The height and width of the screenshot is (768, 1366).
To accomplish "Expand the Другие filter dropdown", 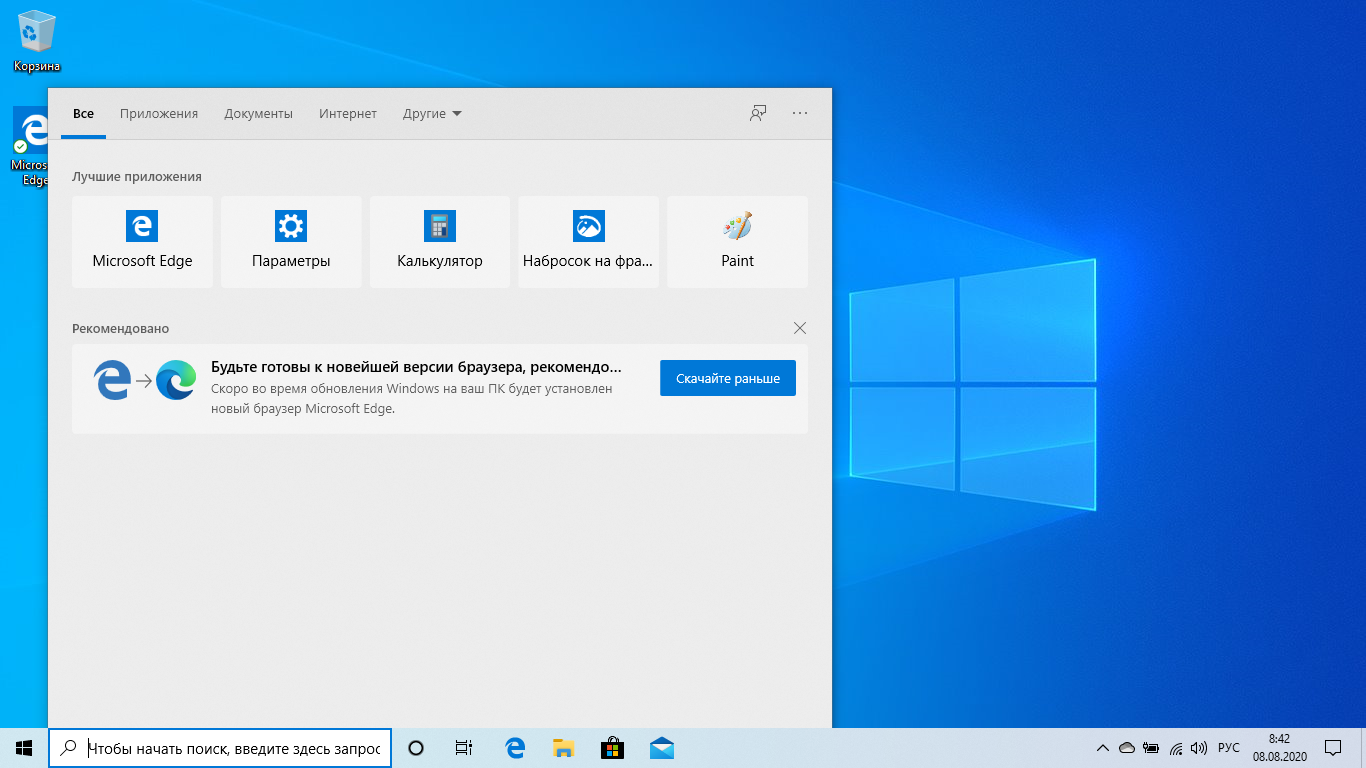I will (x=432, y=114).
